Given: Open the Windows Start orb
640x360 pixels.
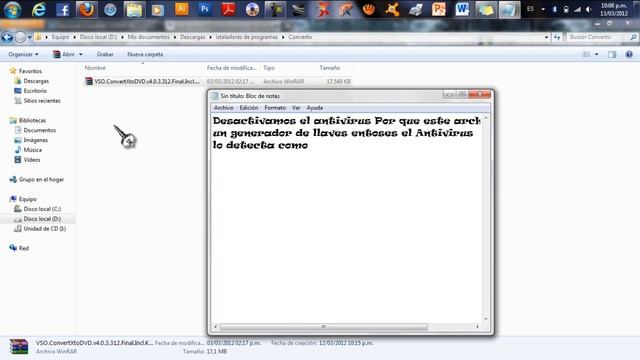Looking at the screenshot, I should coord(13,10).
